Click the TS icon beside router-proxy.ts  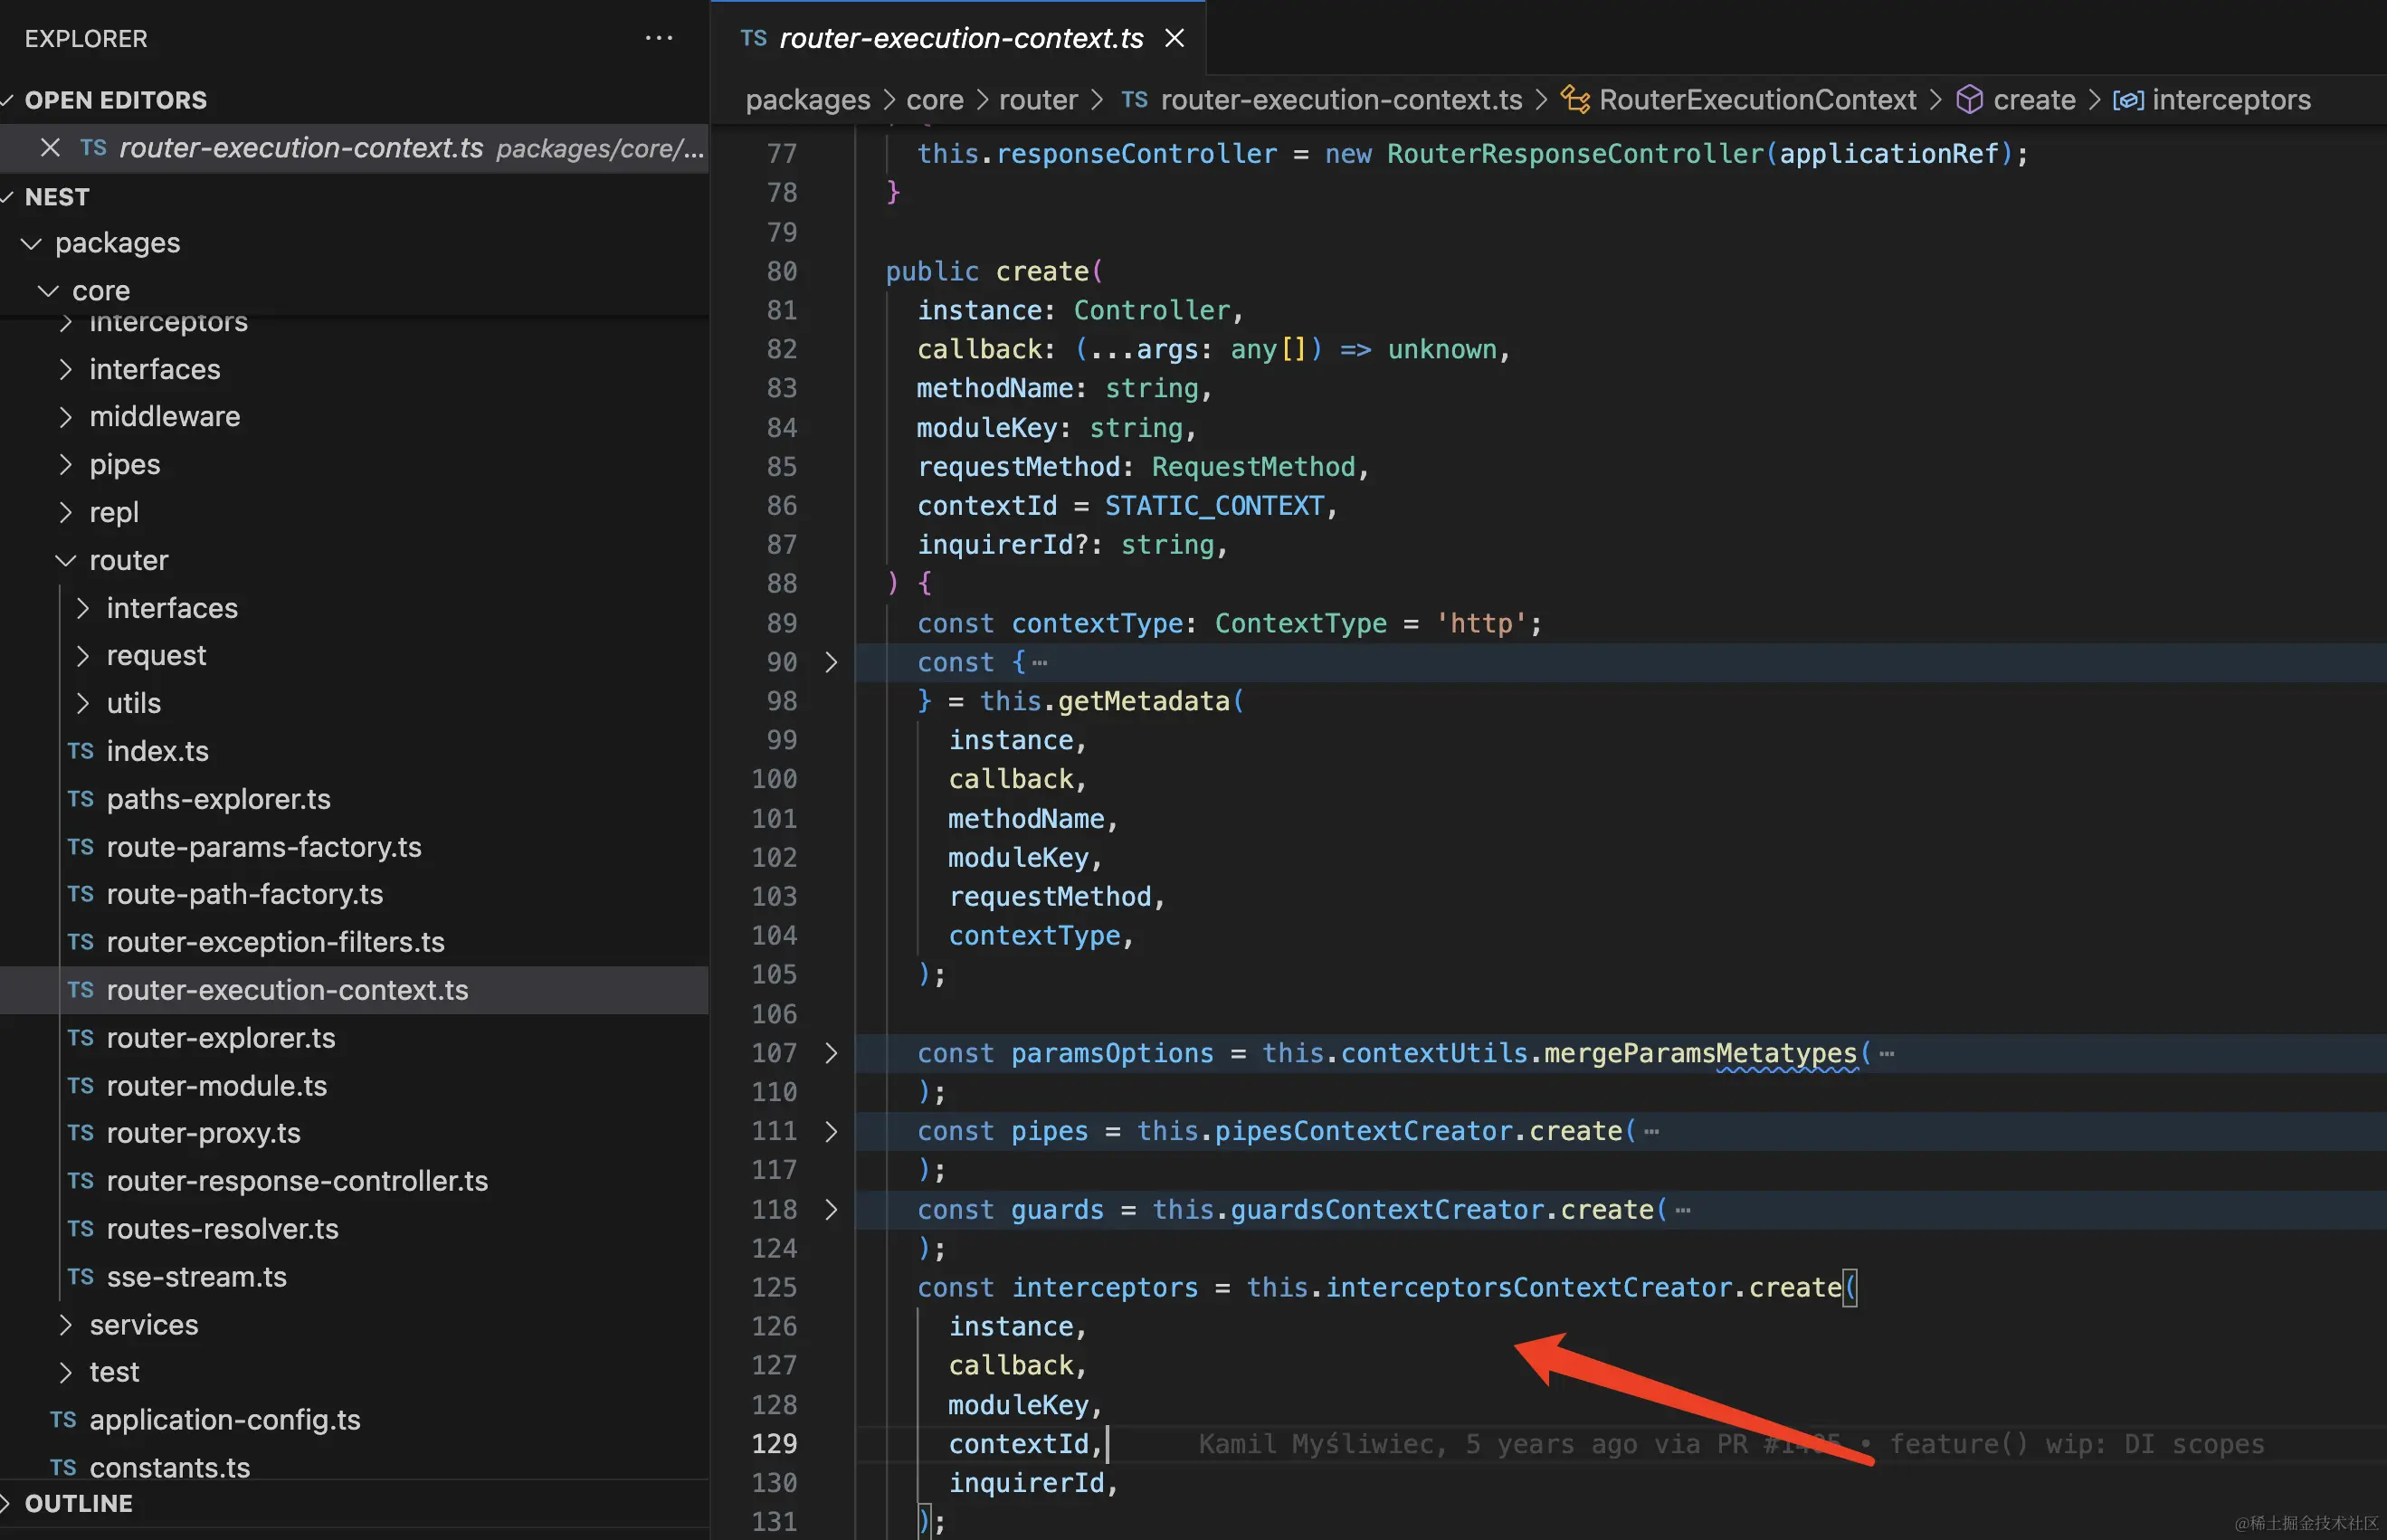click(x=81, y=1133)
